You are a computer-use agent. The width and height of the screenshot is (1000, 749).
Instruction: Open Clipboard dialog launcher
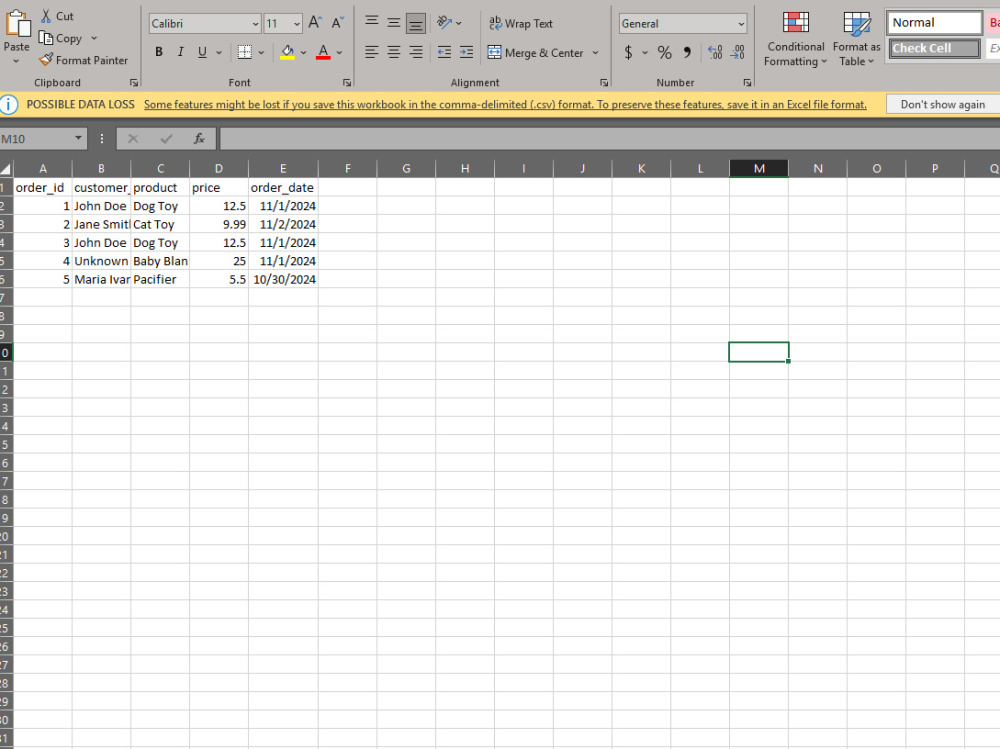[x=134, y=83]
